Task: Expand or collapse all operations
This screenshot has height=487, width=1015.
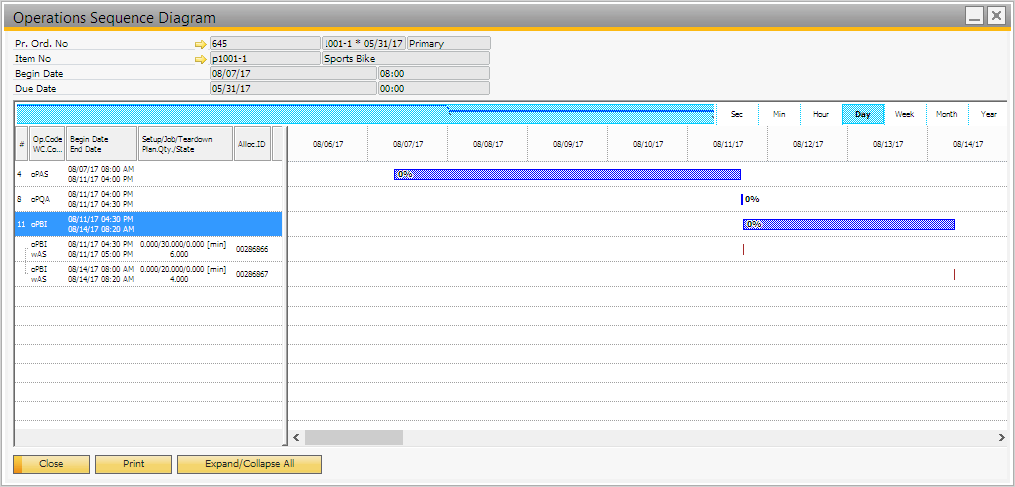Action: pos(249,464)
